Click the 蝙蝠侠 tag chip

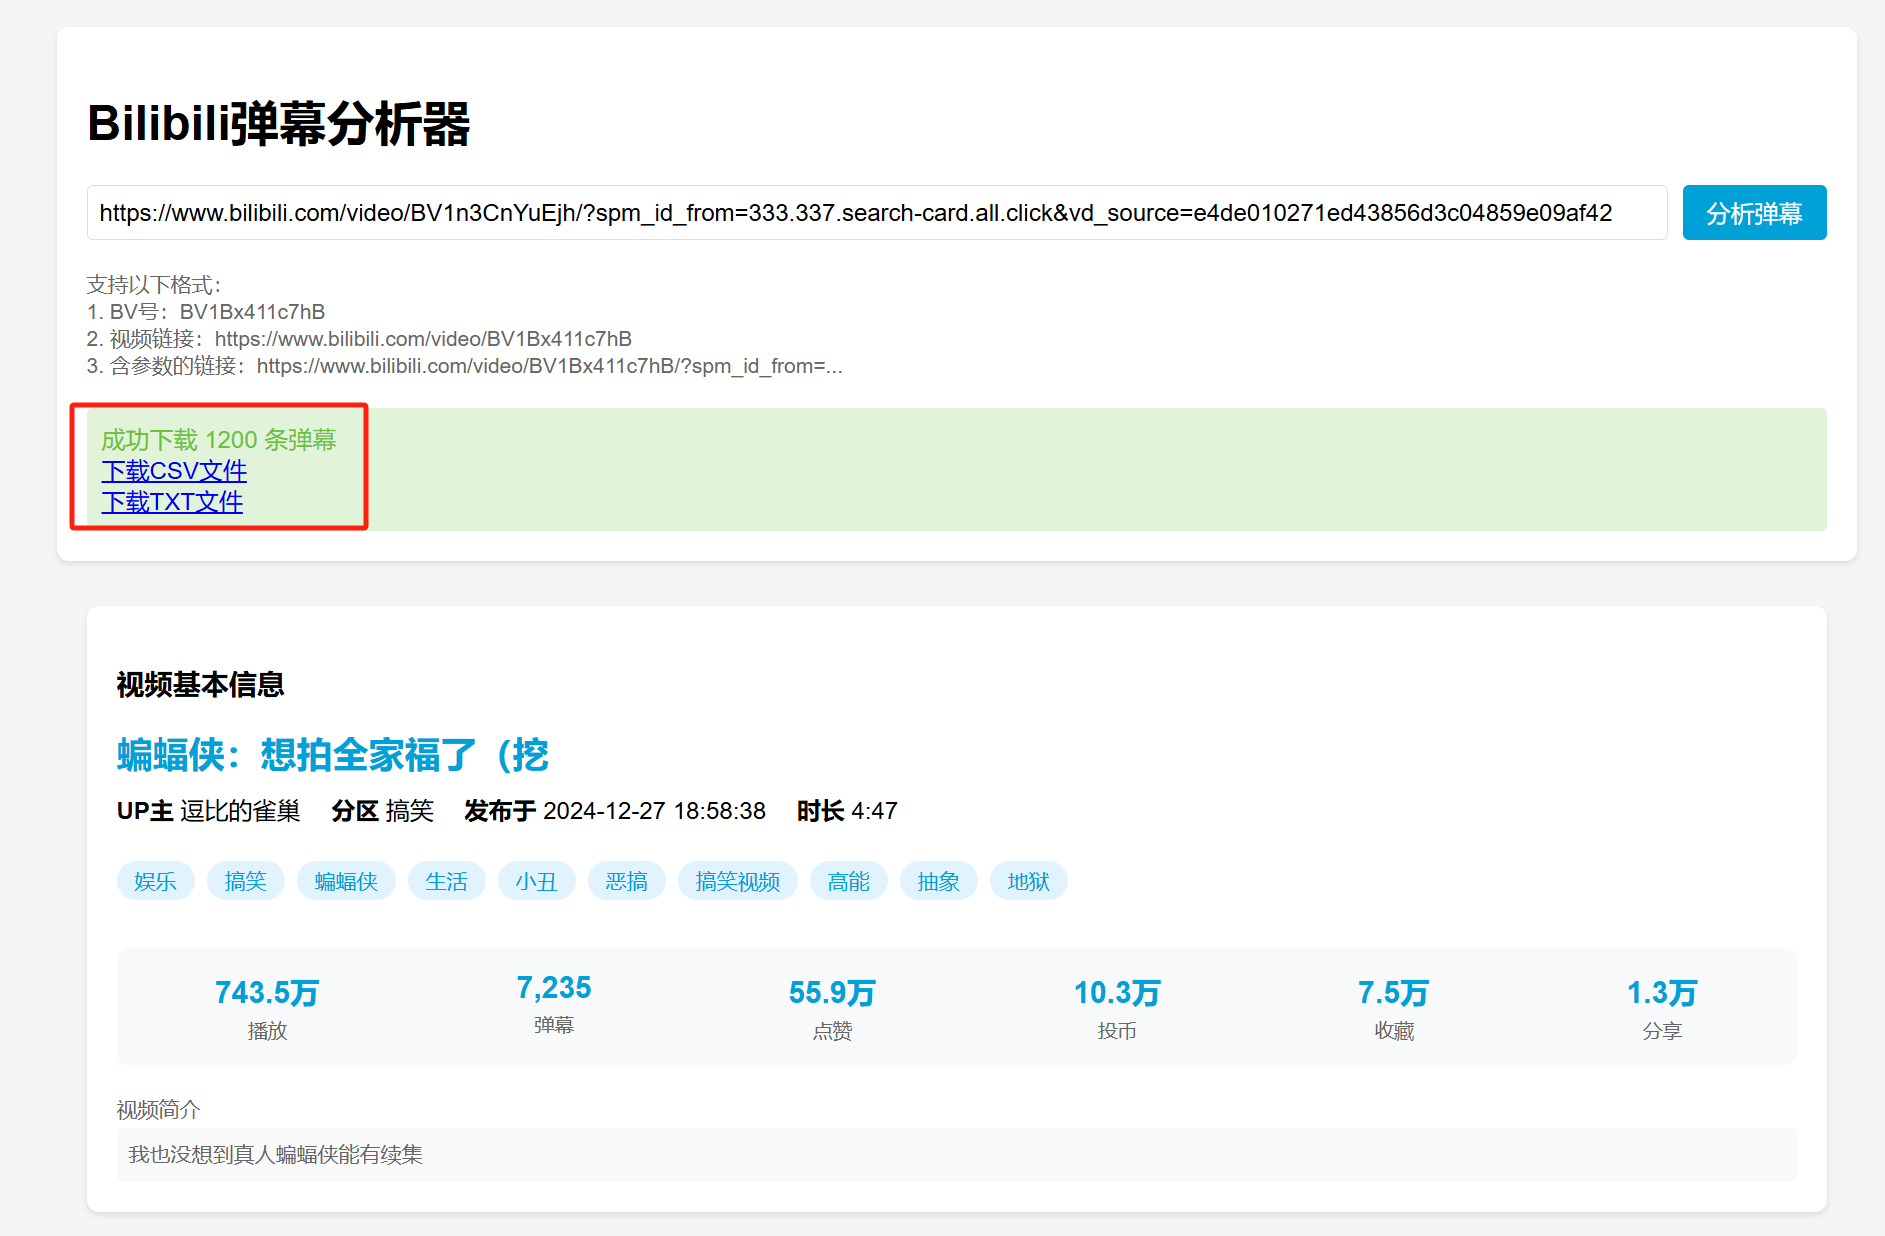tap(346, 881)
